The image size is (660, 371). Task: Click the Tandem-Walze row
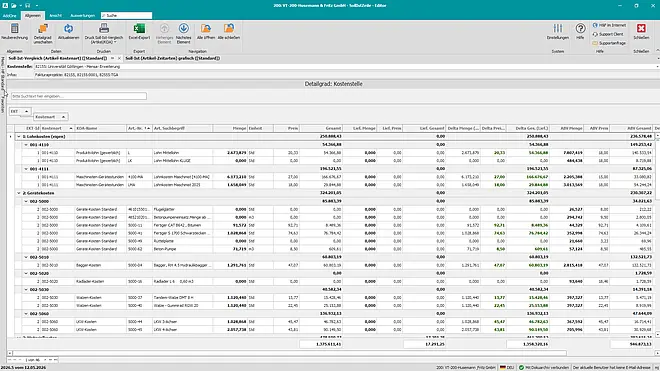pyautogui.click(x=333, y=298)
